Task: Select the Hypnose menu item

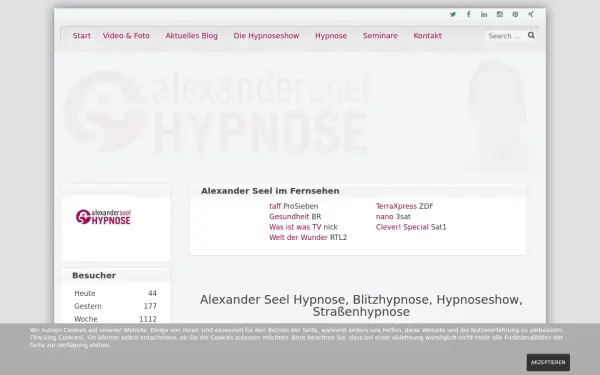Action: click(331, 36)
